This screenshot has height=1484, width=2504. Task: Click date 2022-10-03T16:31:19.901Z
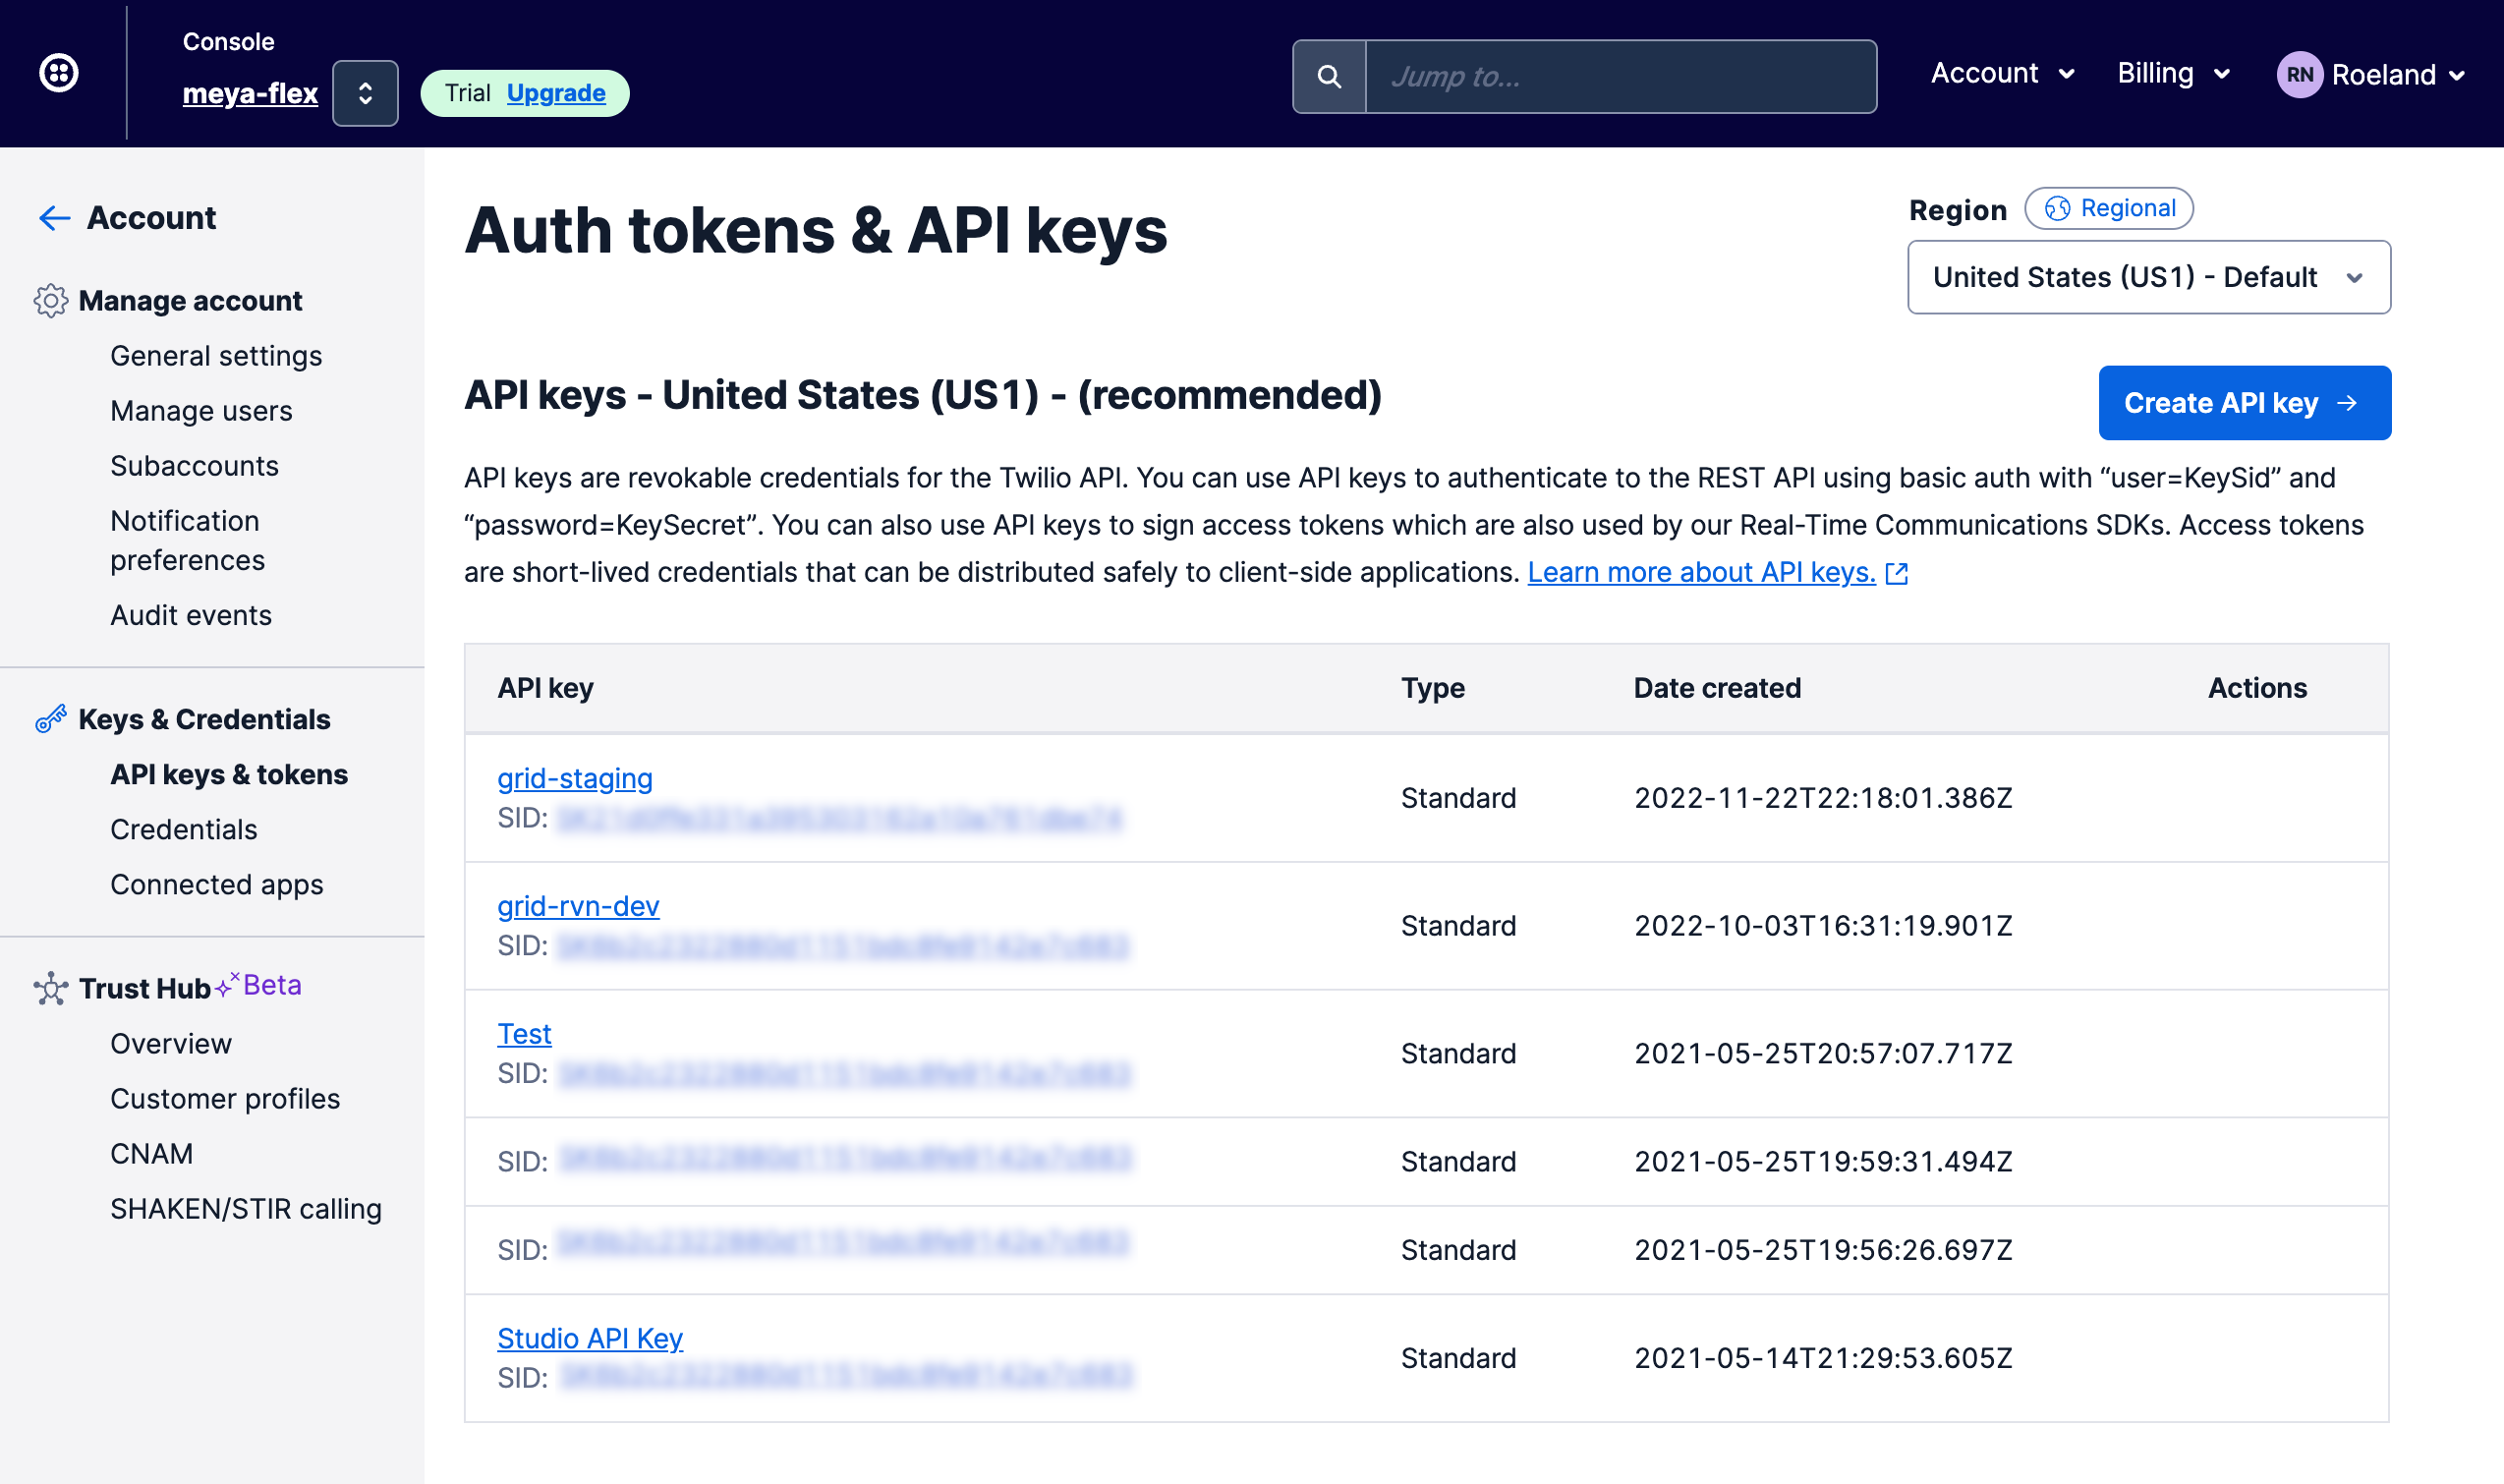coord(1823,926)
